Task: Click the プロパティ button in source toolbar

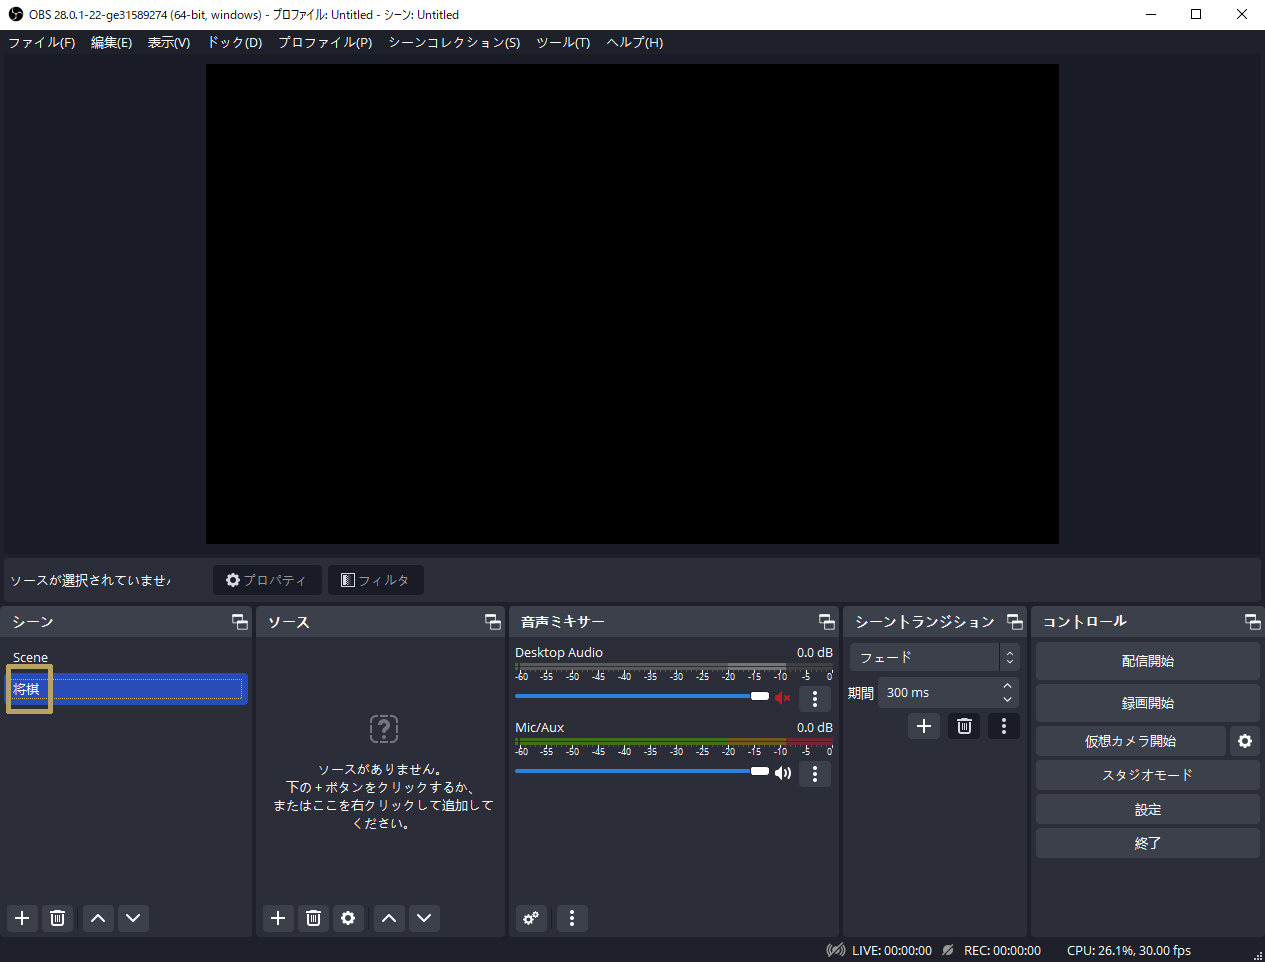Action: pos(267,580)
